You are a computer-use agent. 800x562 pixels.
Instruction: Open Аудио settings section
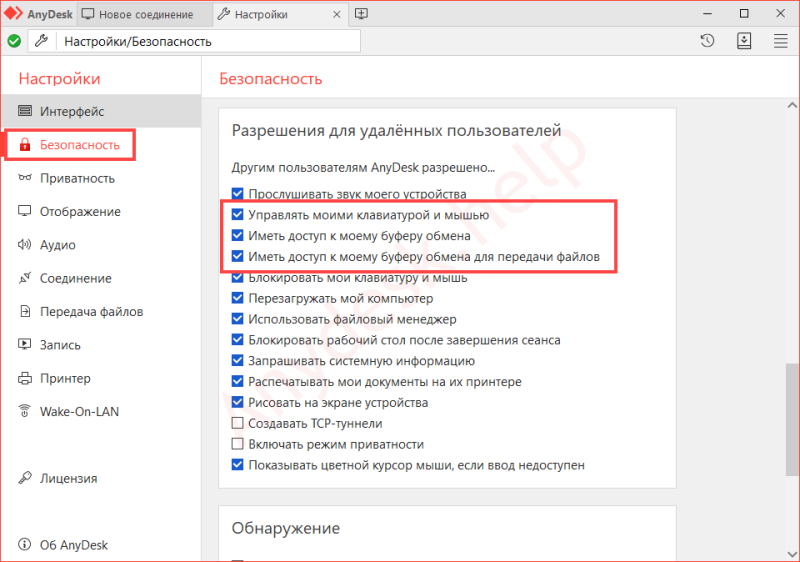(x=102, y=245)
